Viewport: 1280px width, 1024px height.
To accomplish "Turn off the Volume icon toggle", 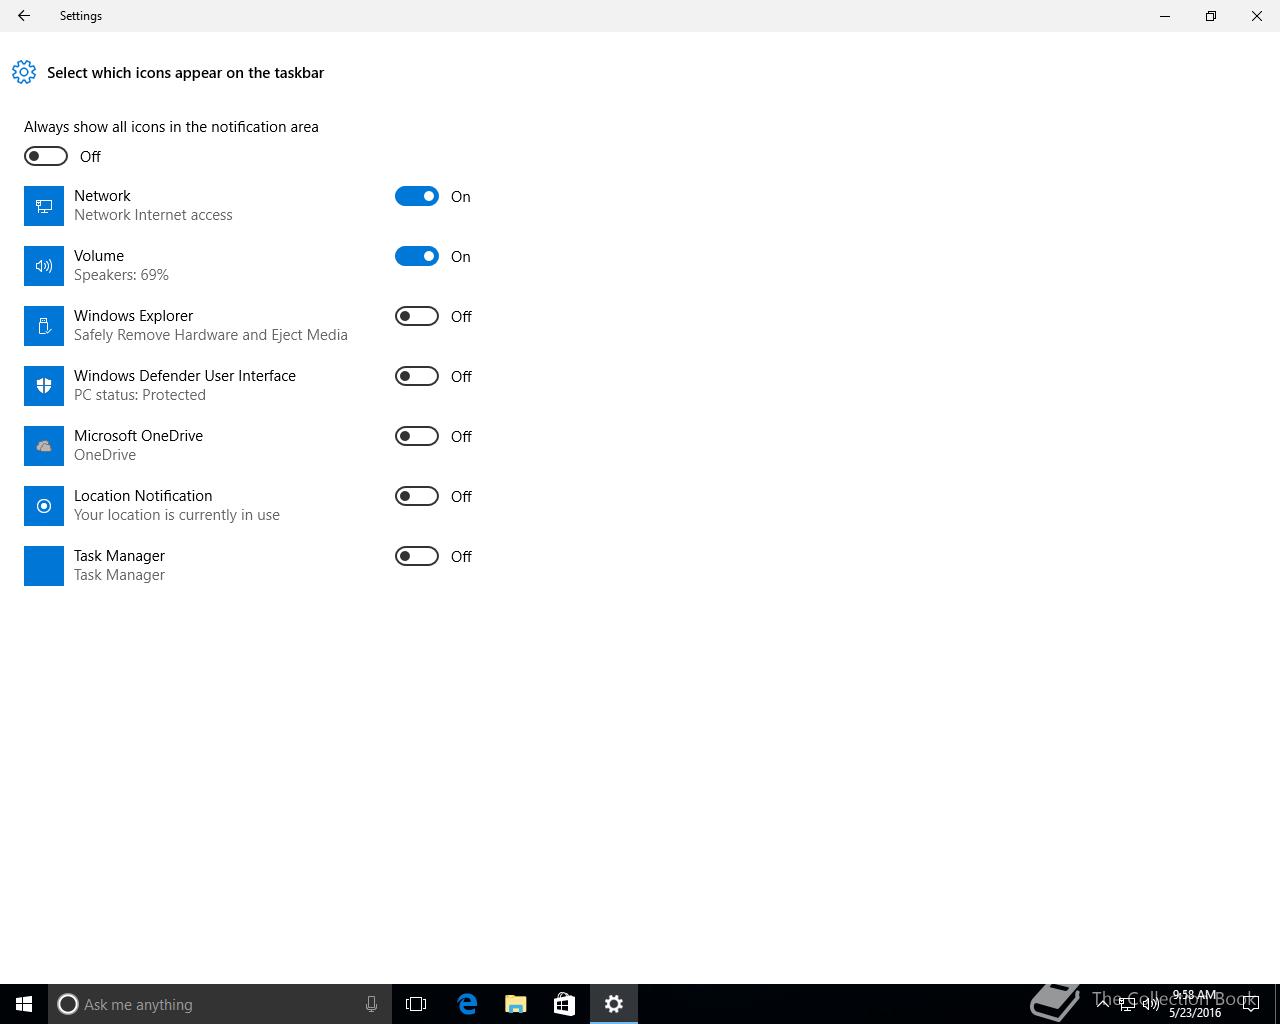I will click(x=417, y=256).
